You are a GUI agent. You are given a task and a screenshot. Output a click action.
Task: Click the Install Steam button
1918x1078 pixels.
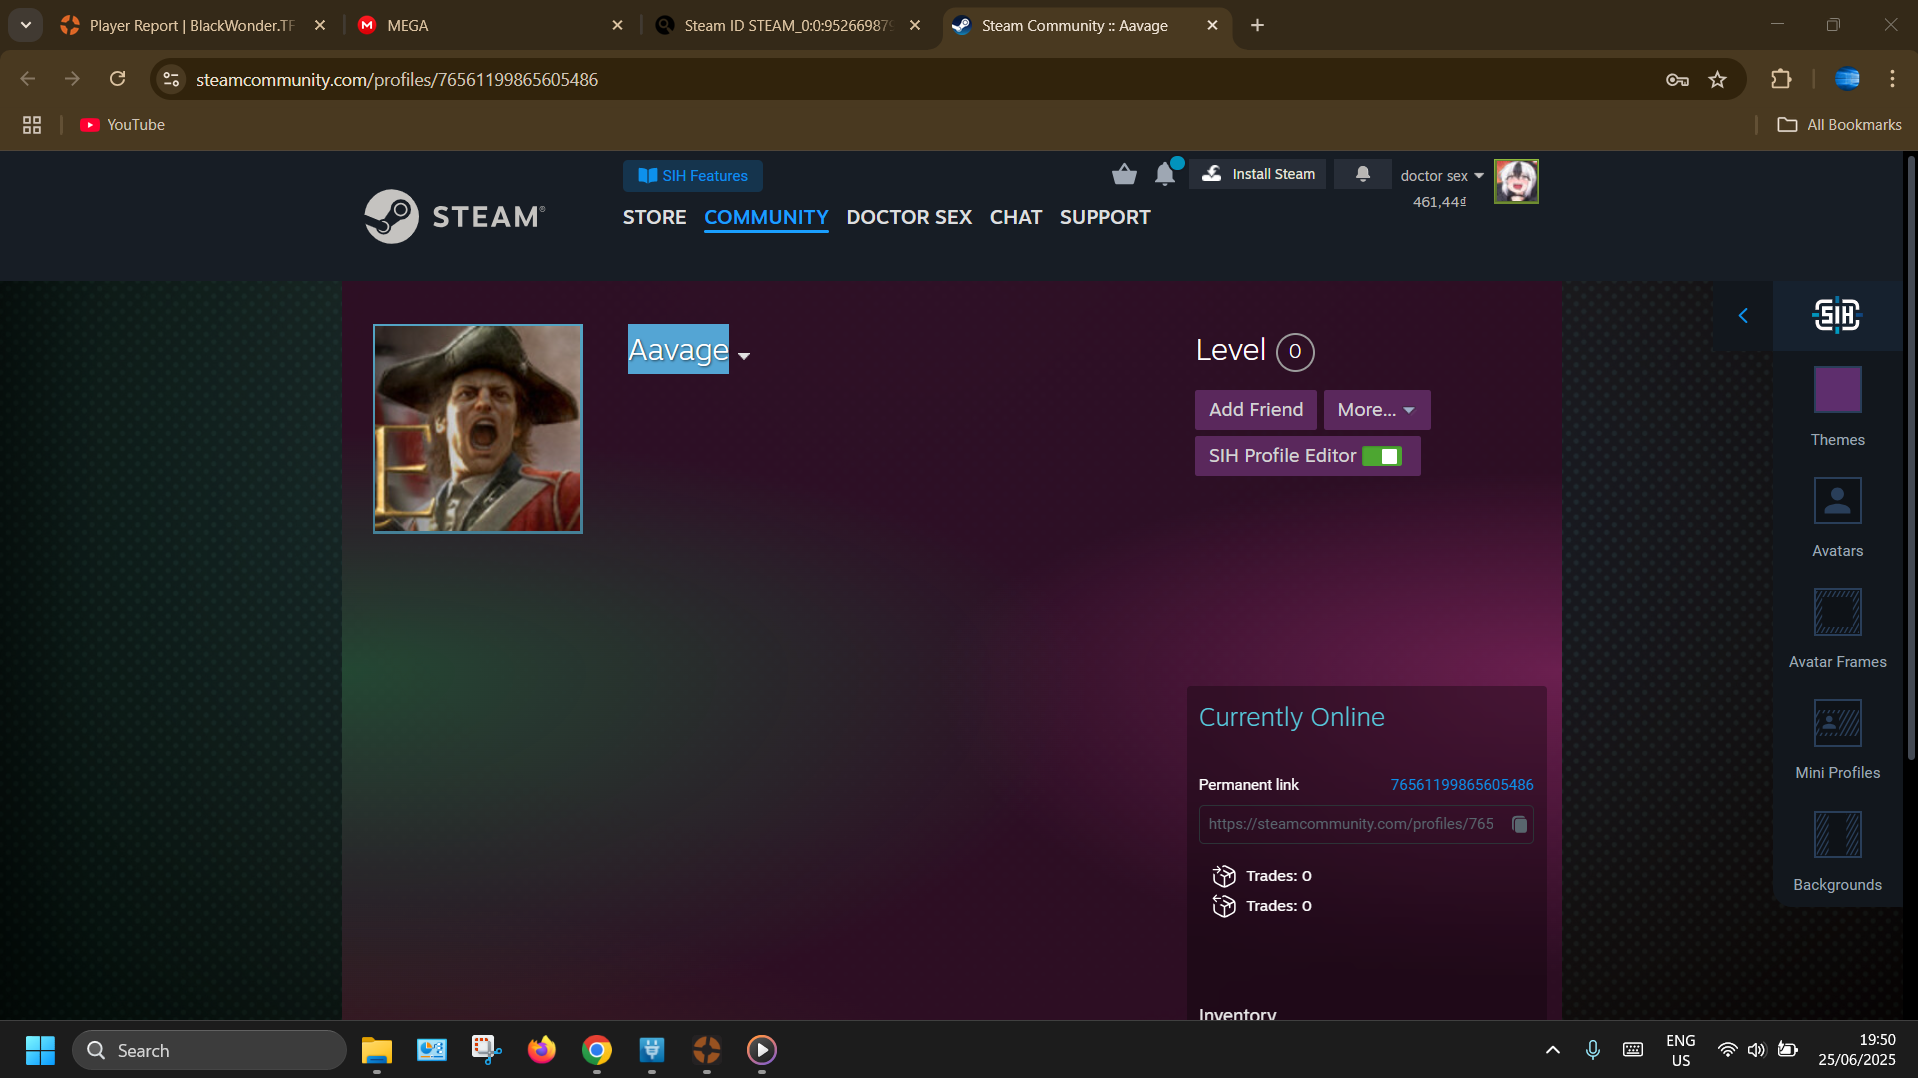[x=1258, y=174]
